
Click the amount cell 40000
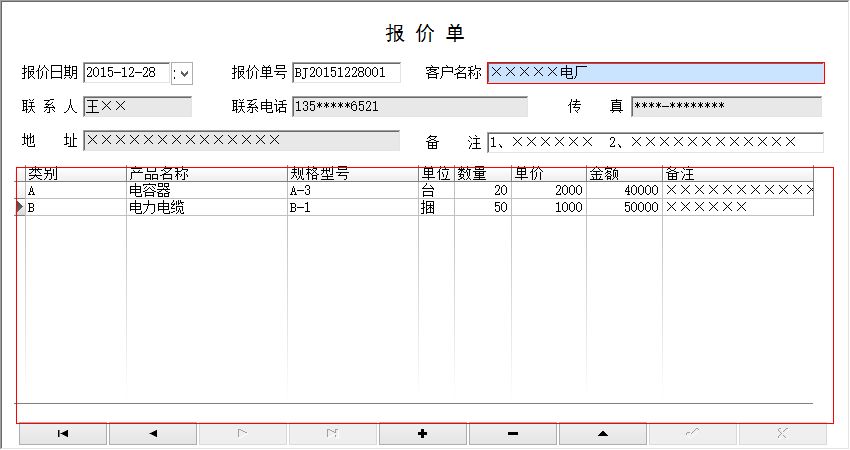[624, 190]
